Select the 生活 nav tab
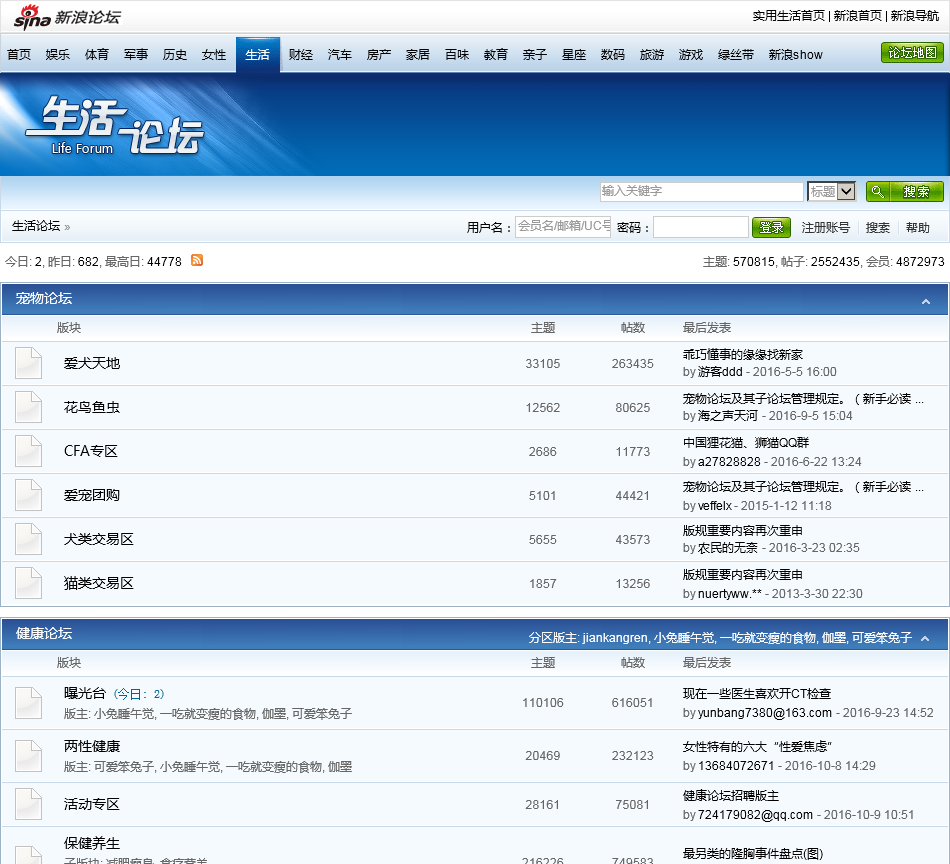 (x=257, y=55)
